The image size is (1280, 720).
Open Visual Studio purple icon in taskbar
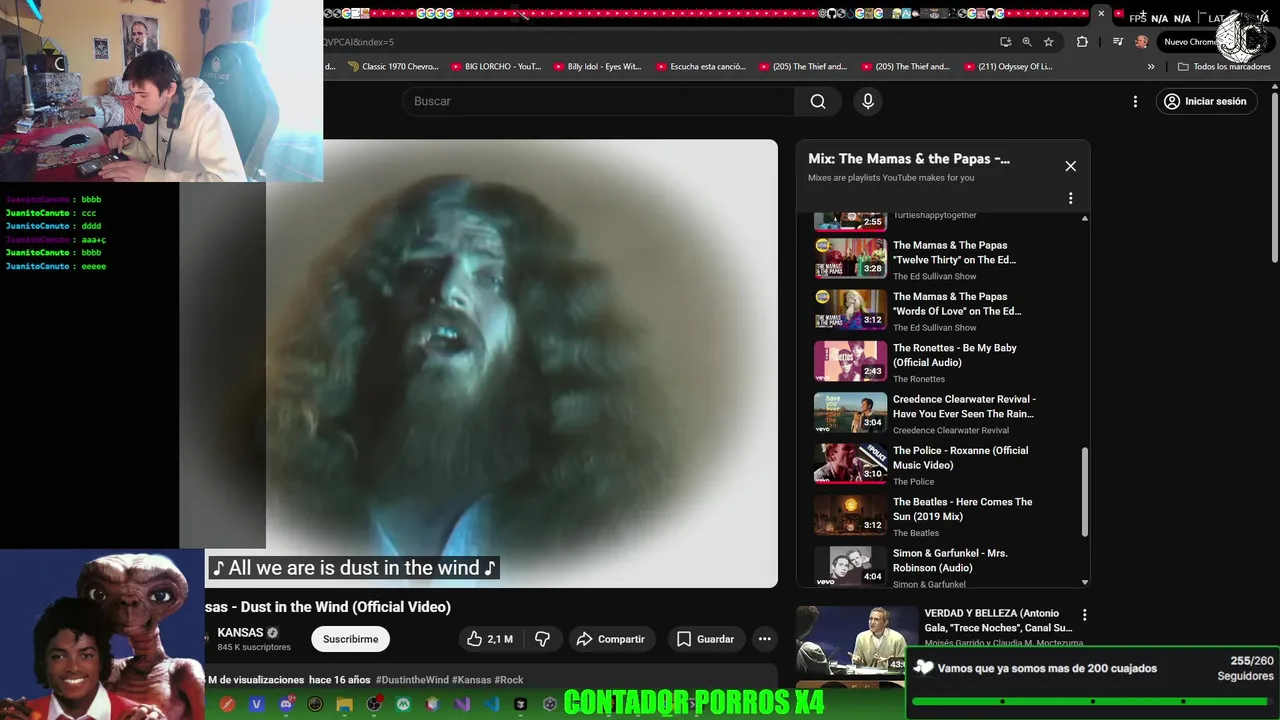click(x=462, y=704)
